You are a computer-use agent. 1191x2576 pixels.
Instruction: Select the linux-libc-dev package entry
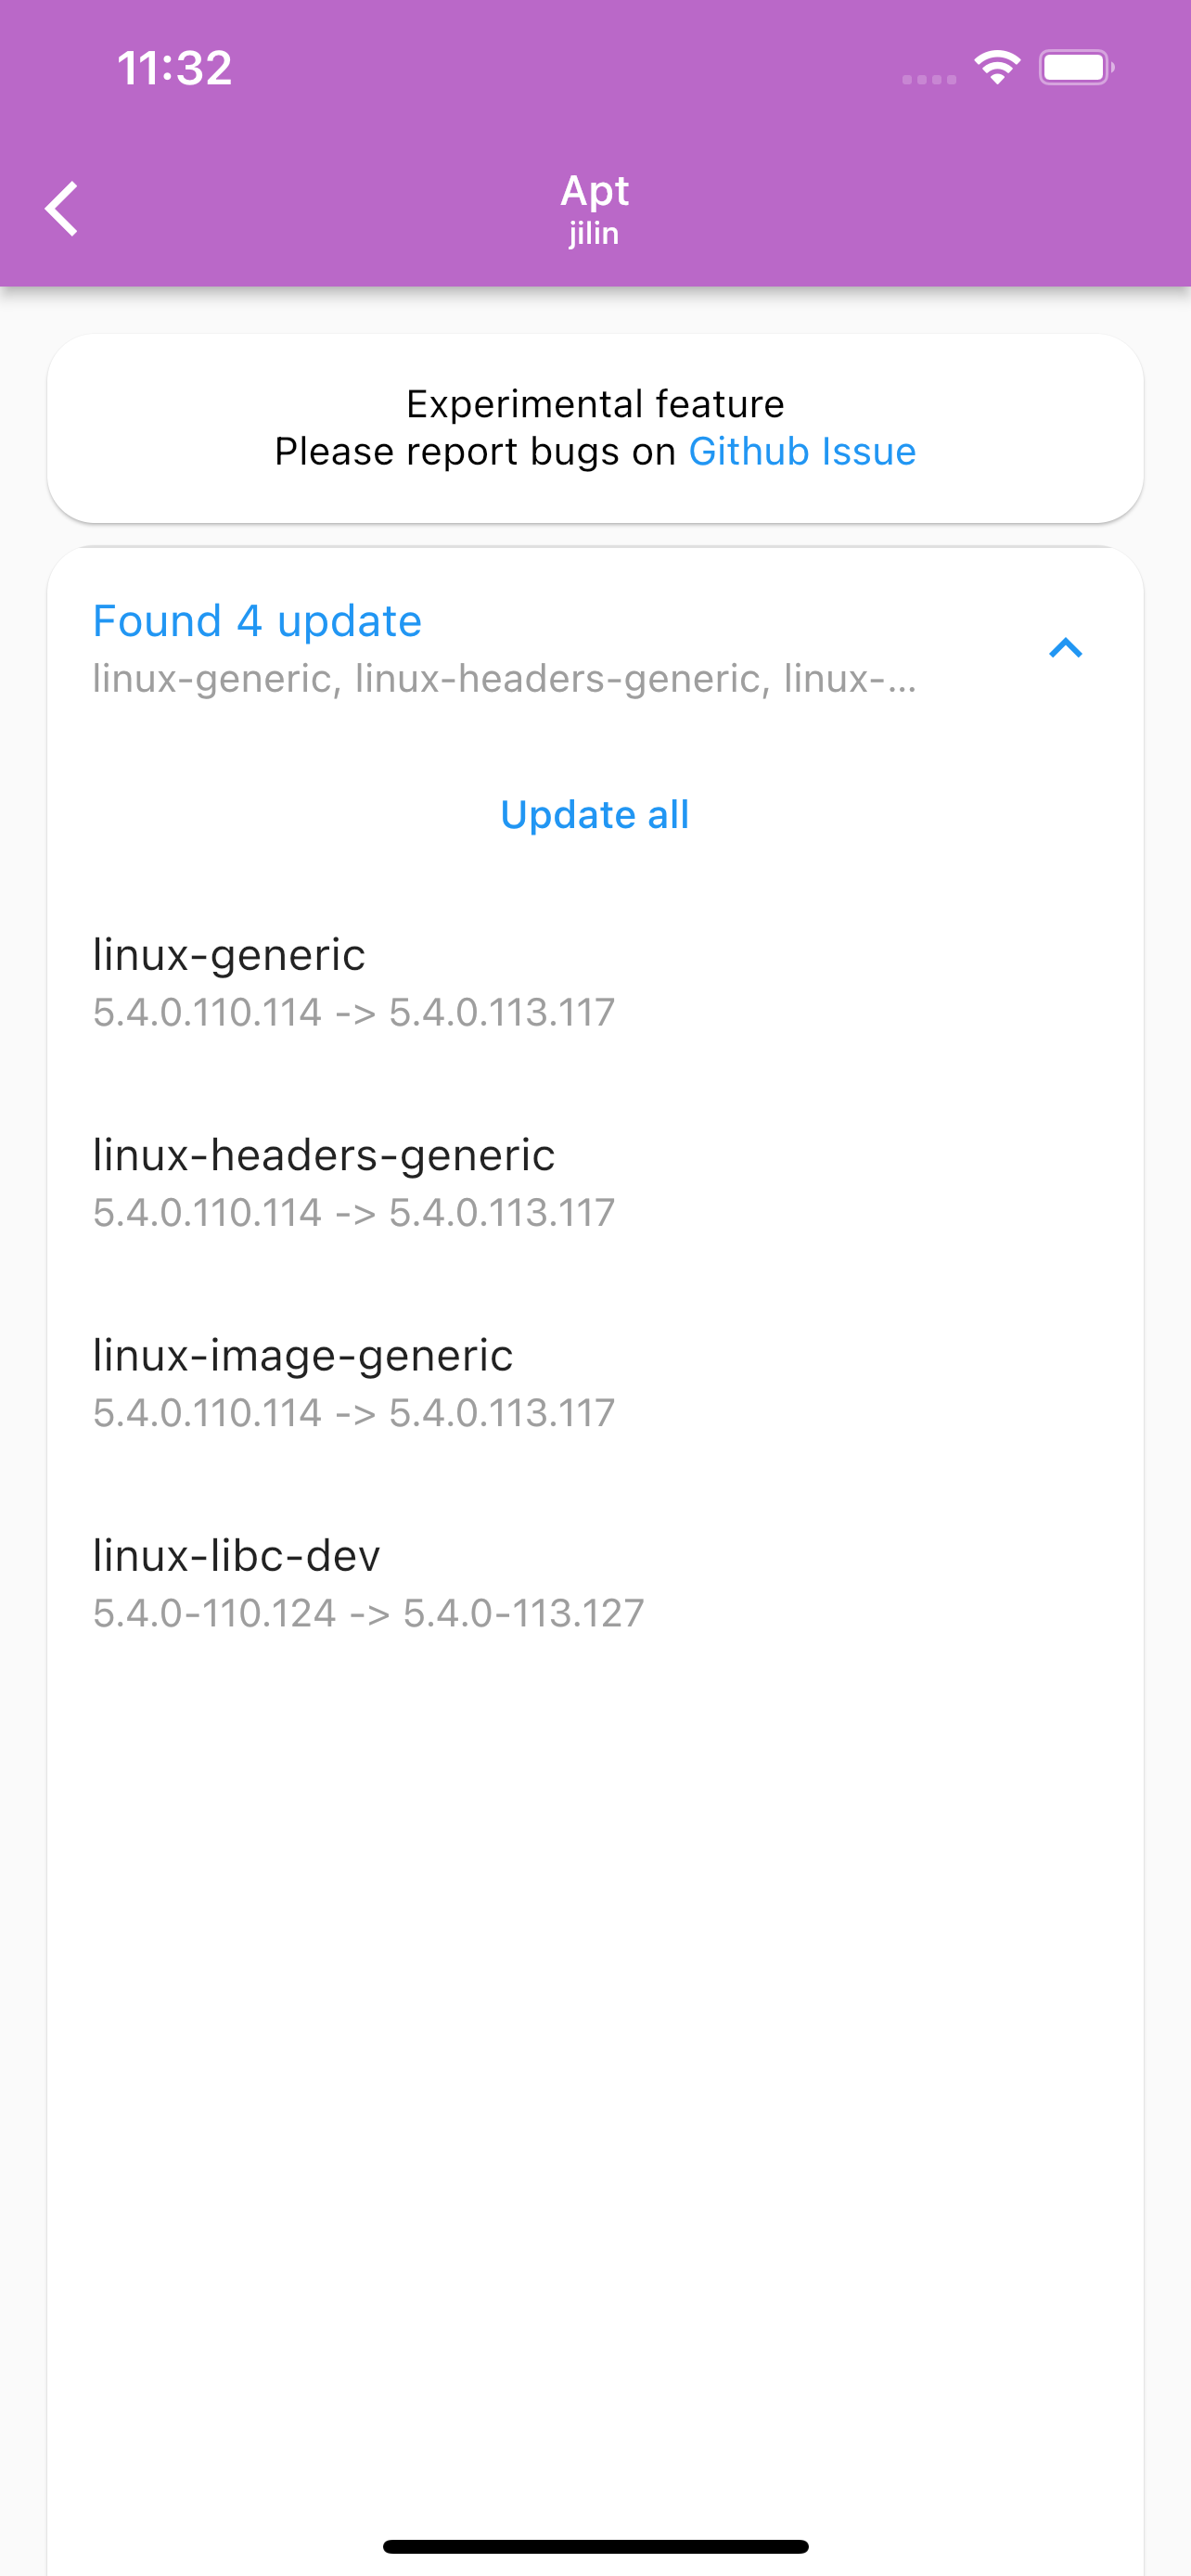click(237, 1555)
